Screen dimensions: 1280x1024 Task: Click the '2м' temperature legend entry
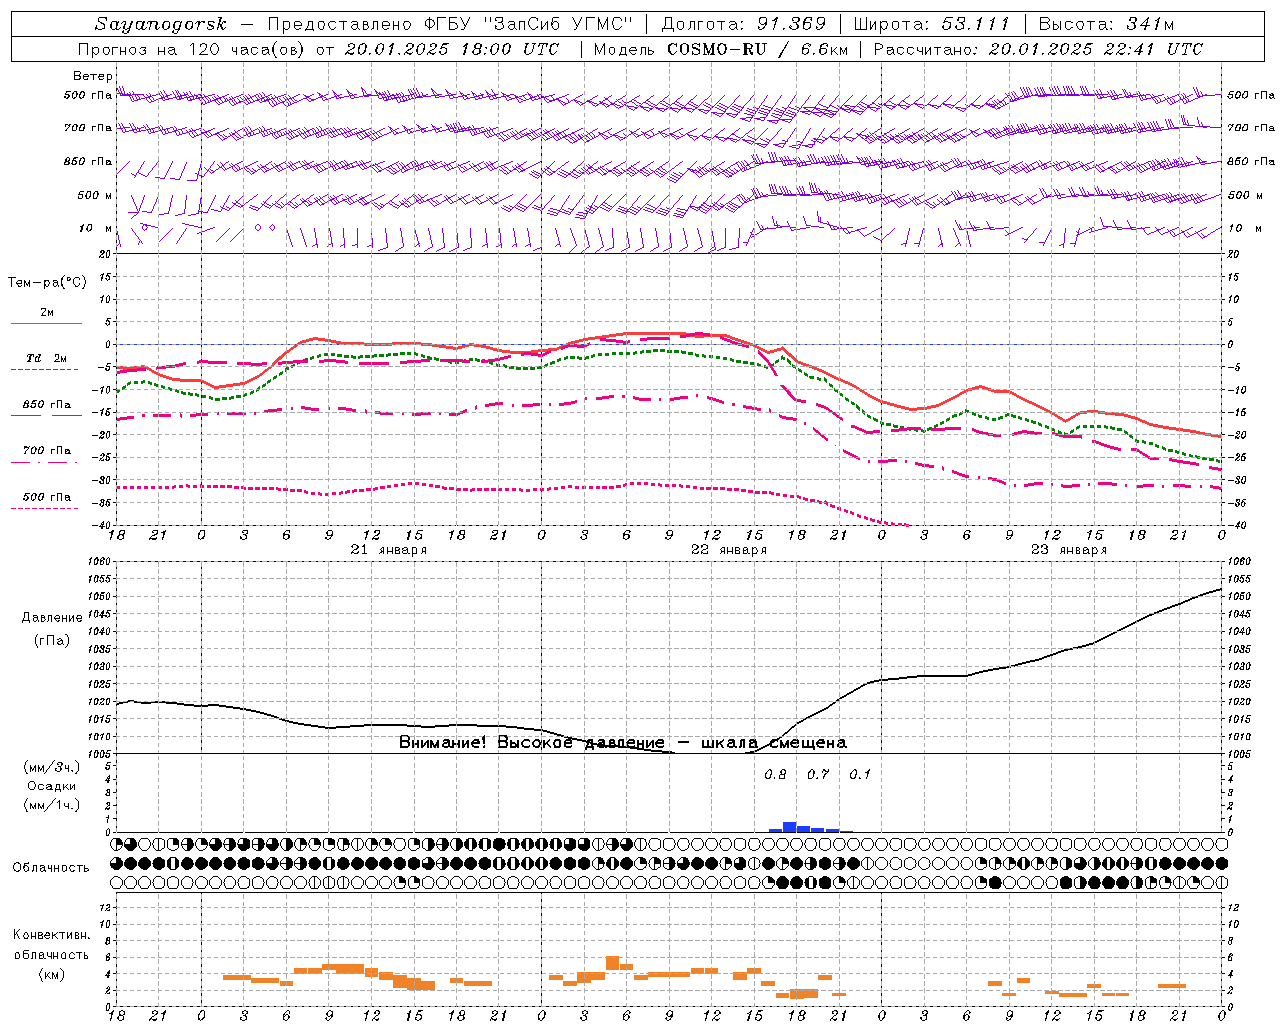coord(47,312)
